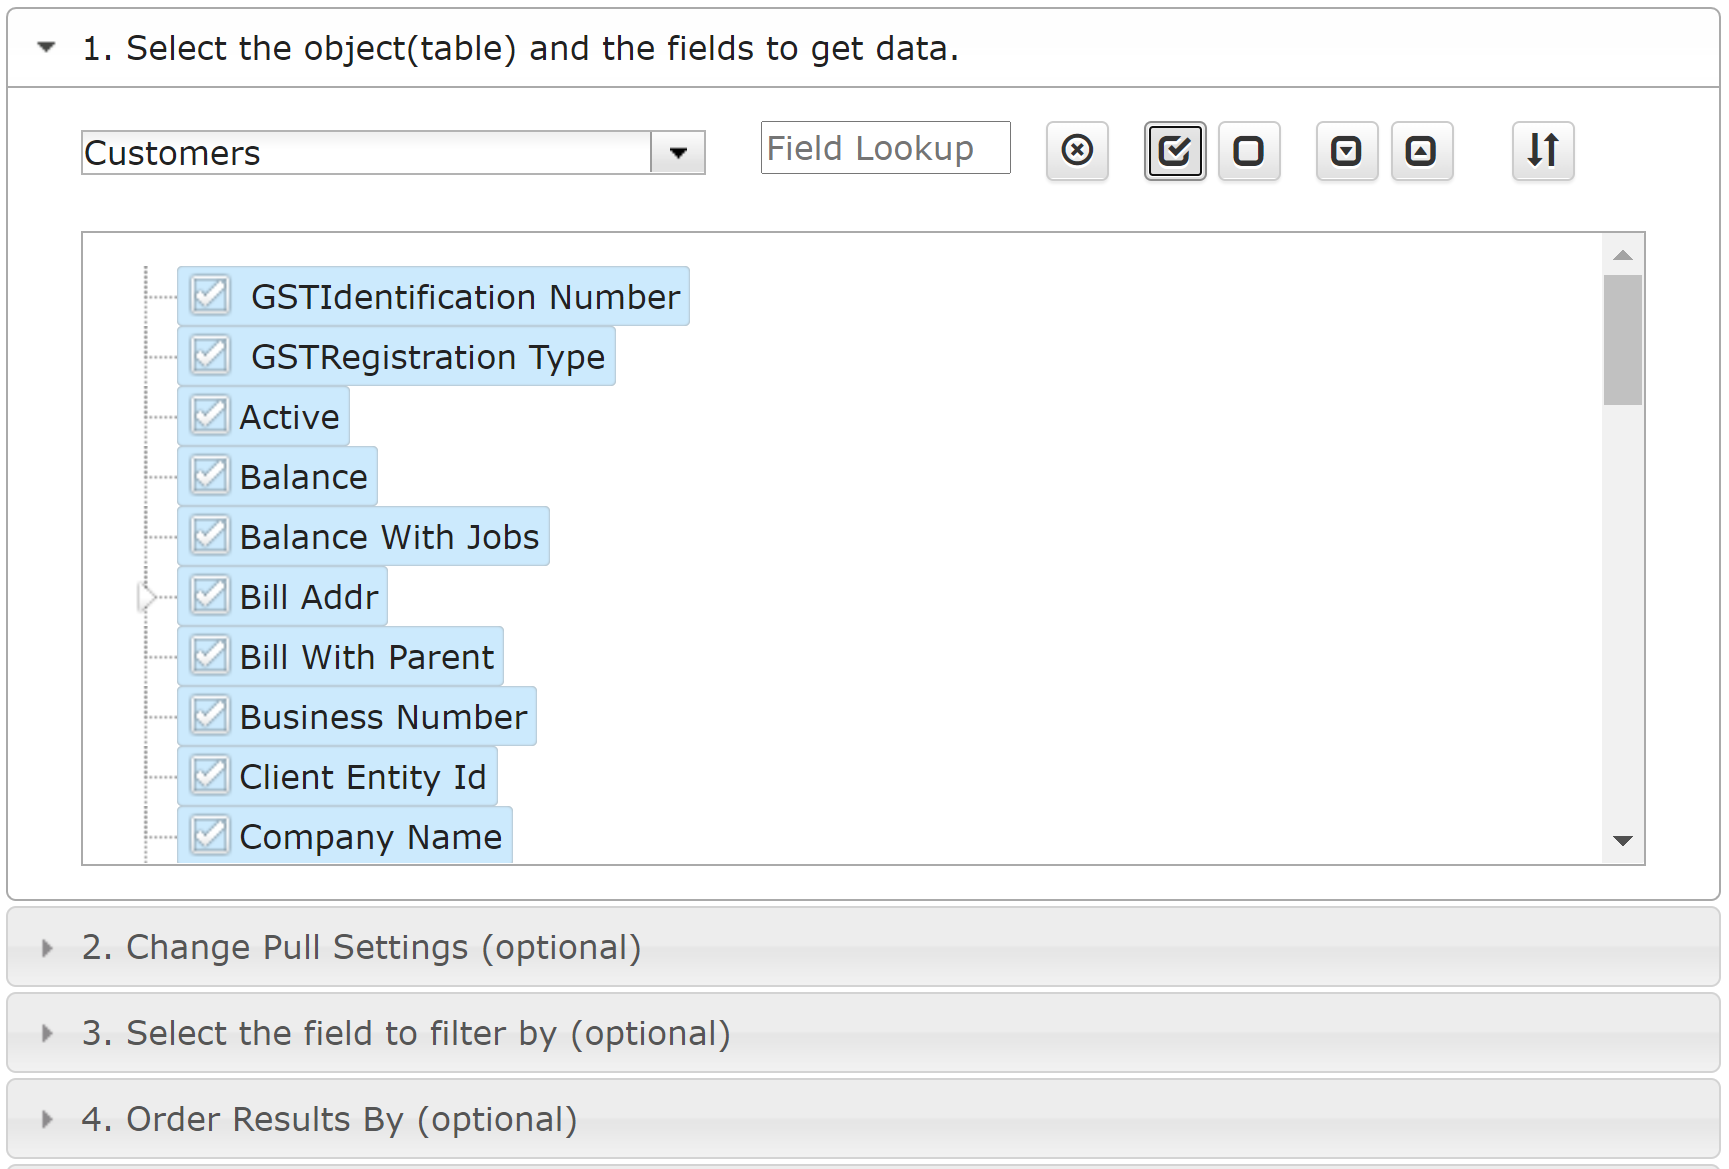Image resolution: width=1729 pixels, height=1169 pixels.
Task: Uncheck the Company Name checkbox
Action: click(210, 835)
